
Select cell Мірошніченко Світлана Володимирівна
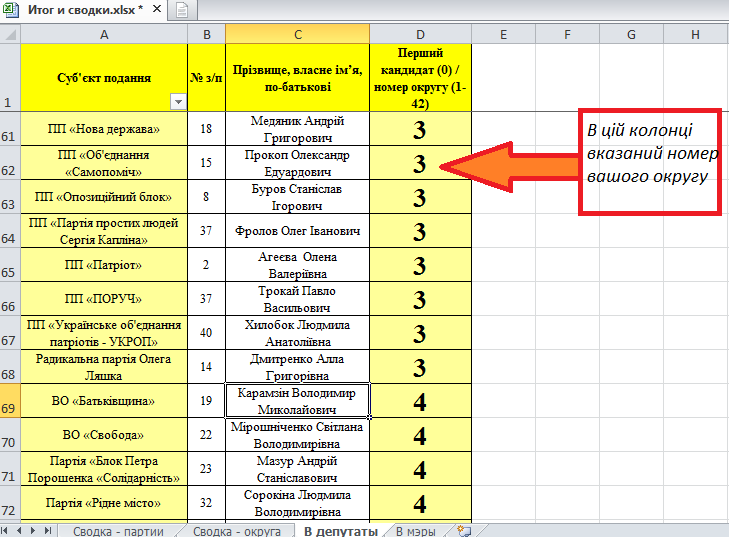tap(298, 435)
